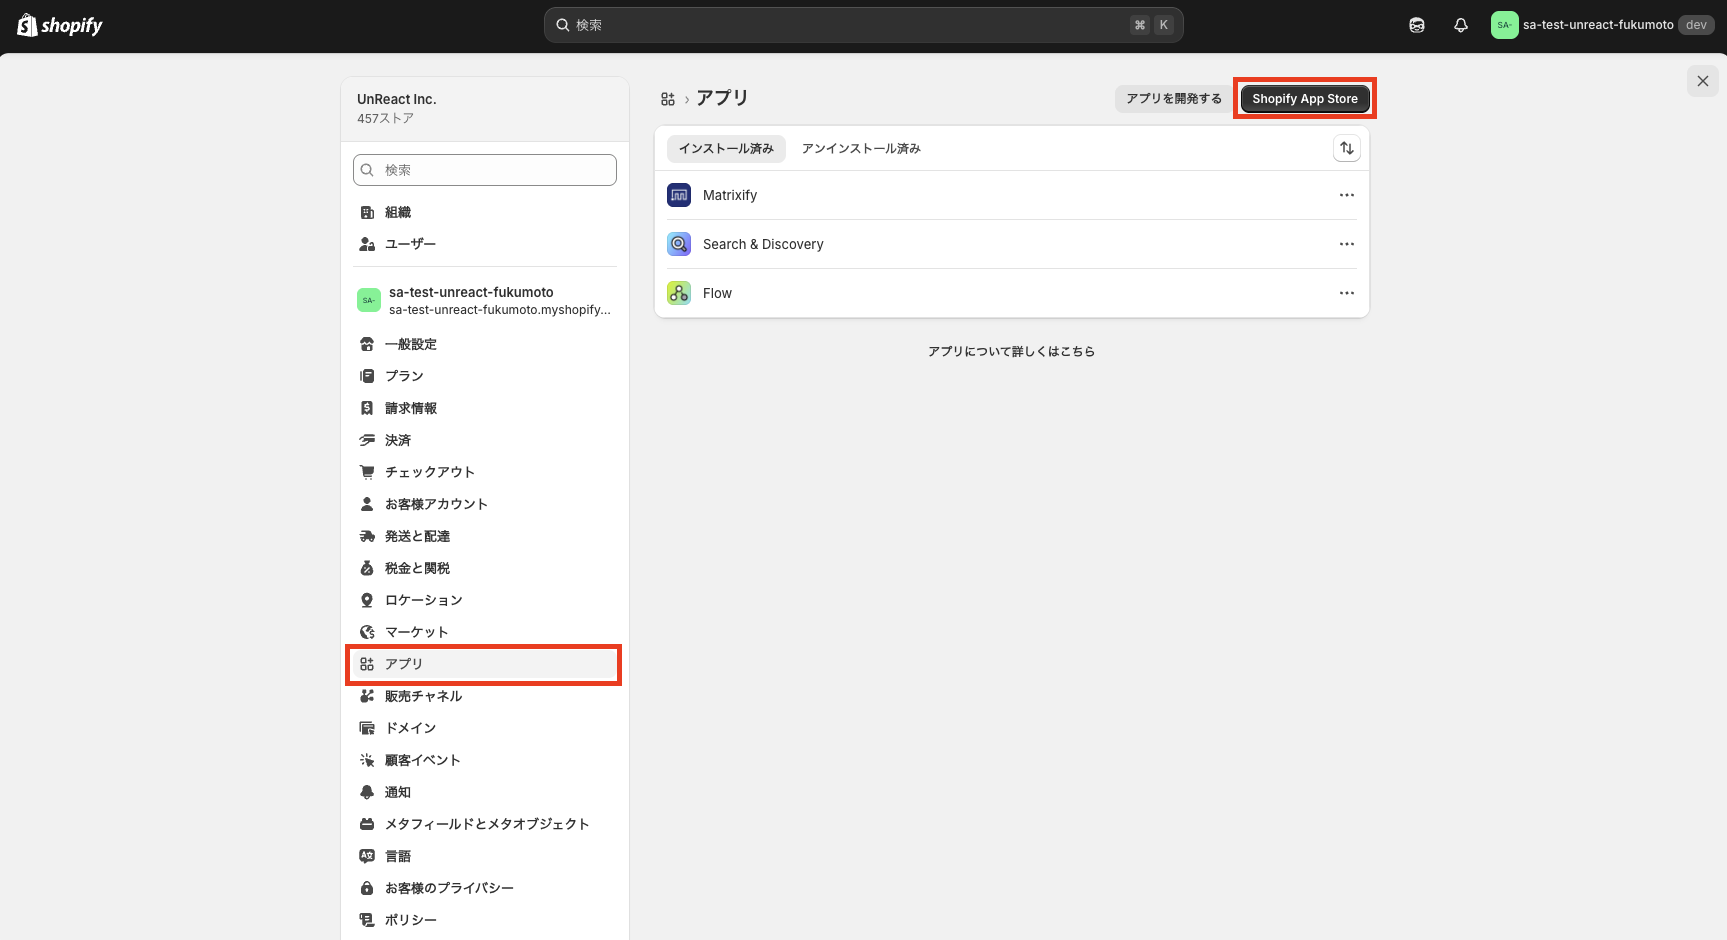The image size is (1727, 940).
Task: Click the Shopify App Store button
Action: [1305, 98]
